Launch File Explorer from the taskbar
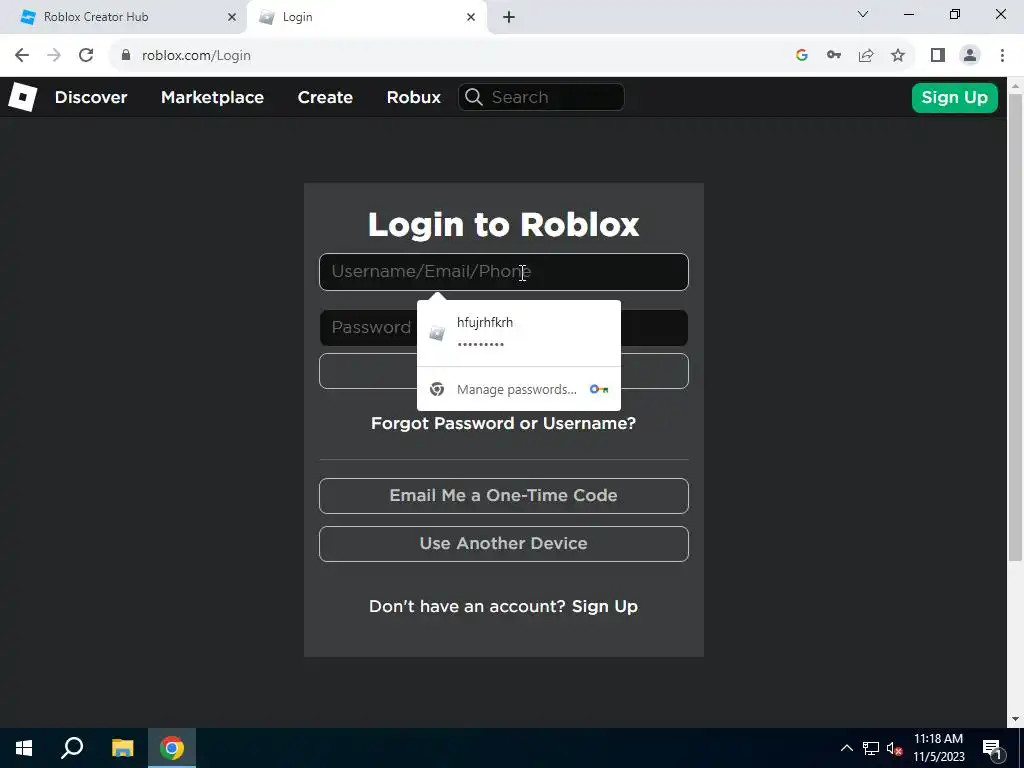 [x=122, y=748]
